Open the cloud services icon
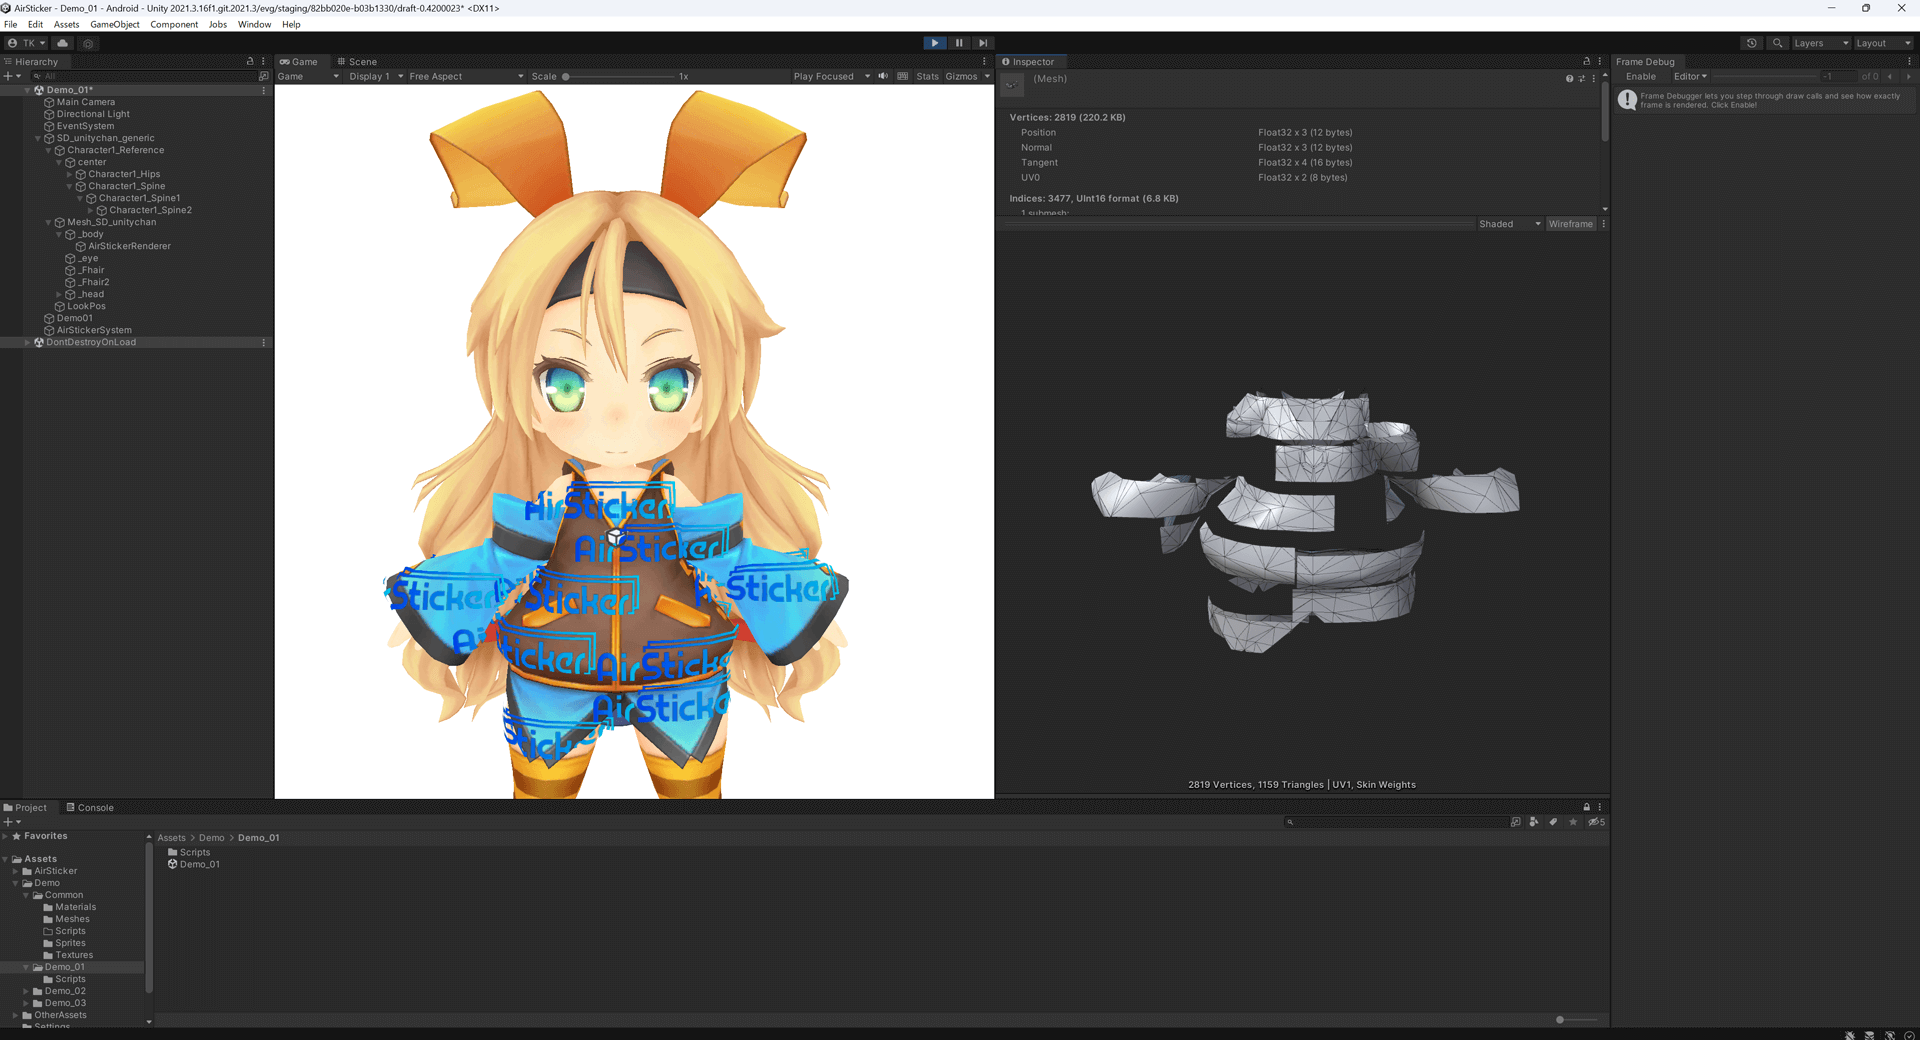Image resolution: width=1920 pixels, height=1040 pixels. (x=63, y=43)
